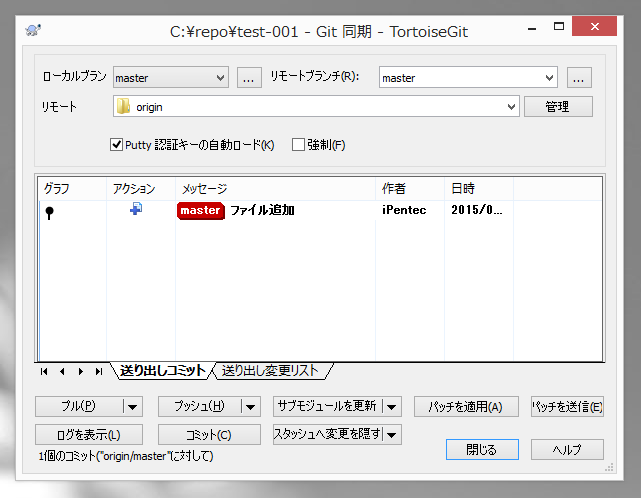Switch to 送り出し変更リスト tab
This screenshot has width=641, height=498.
click(x=270, y=370)
